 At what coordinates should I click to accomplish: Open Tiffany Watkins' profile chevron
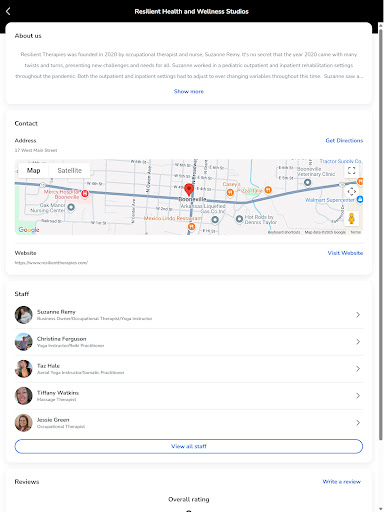[x=358, y=396]
